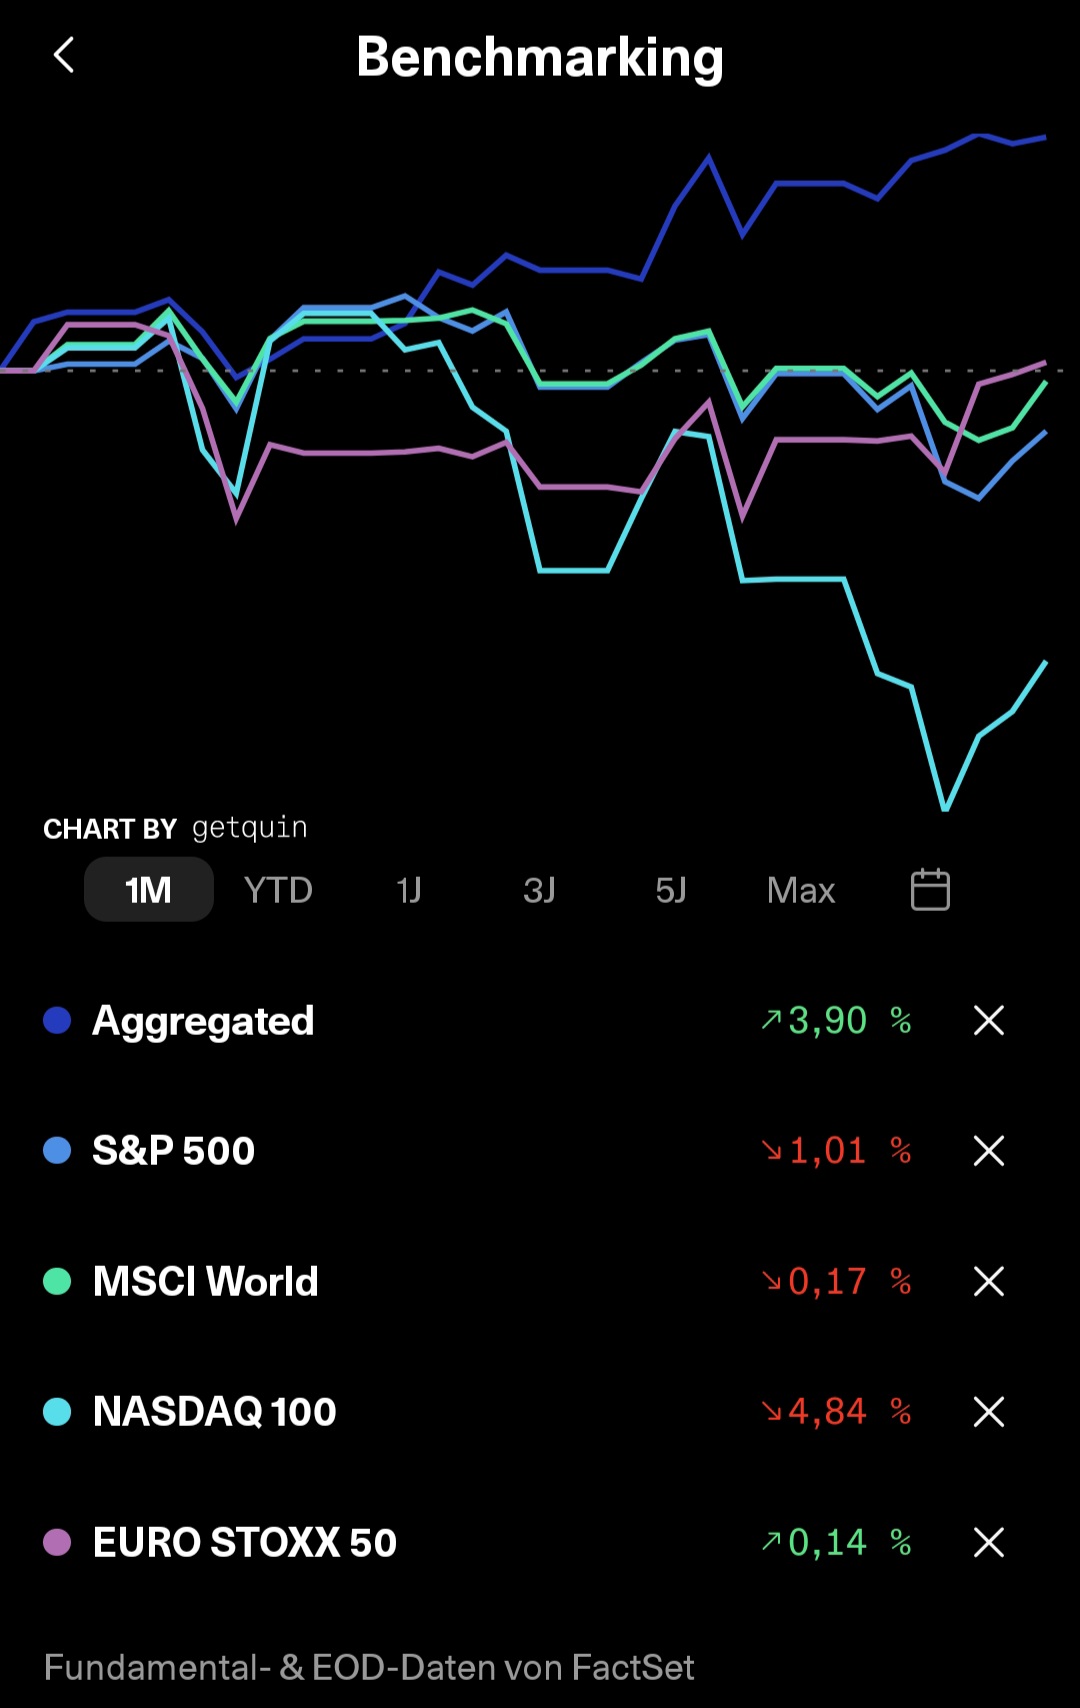Tap the Aggregated dark blue color dot
This screenshot has height=1708, width=1080.
point(57,1020)
